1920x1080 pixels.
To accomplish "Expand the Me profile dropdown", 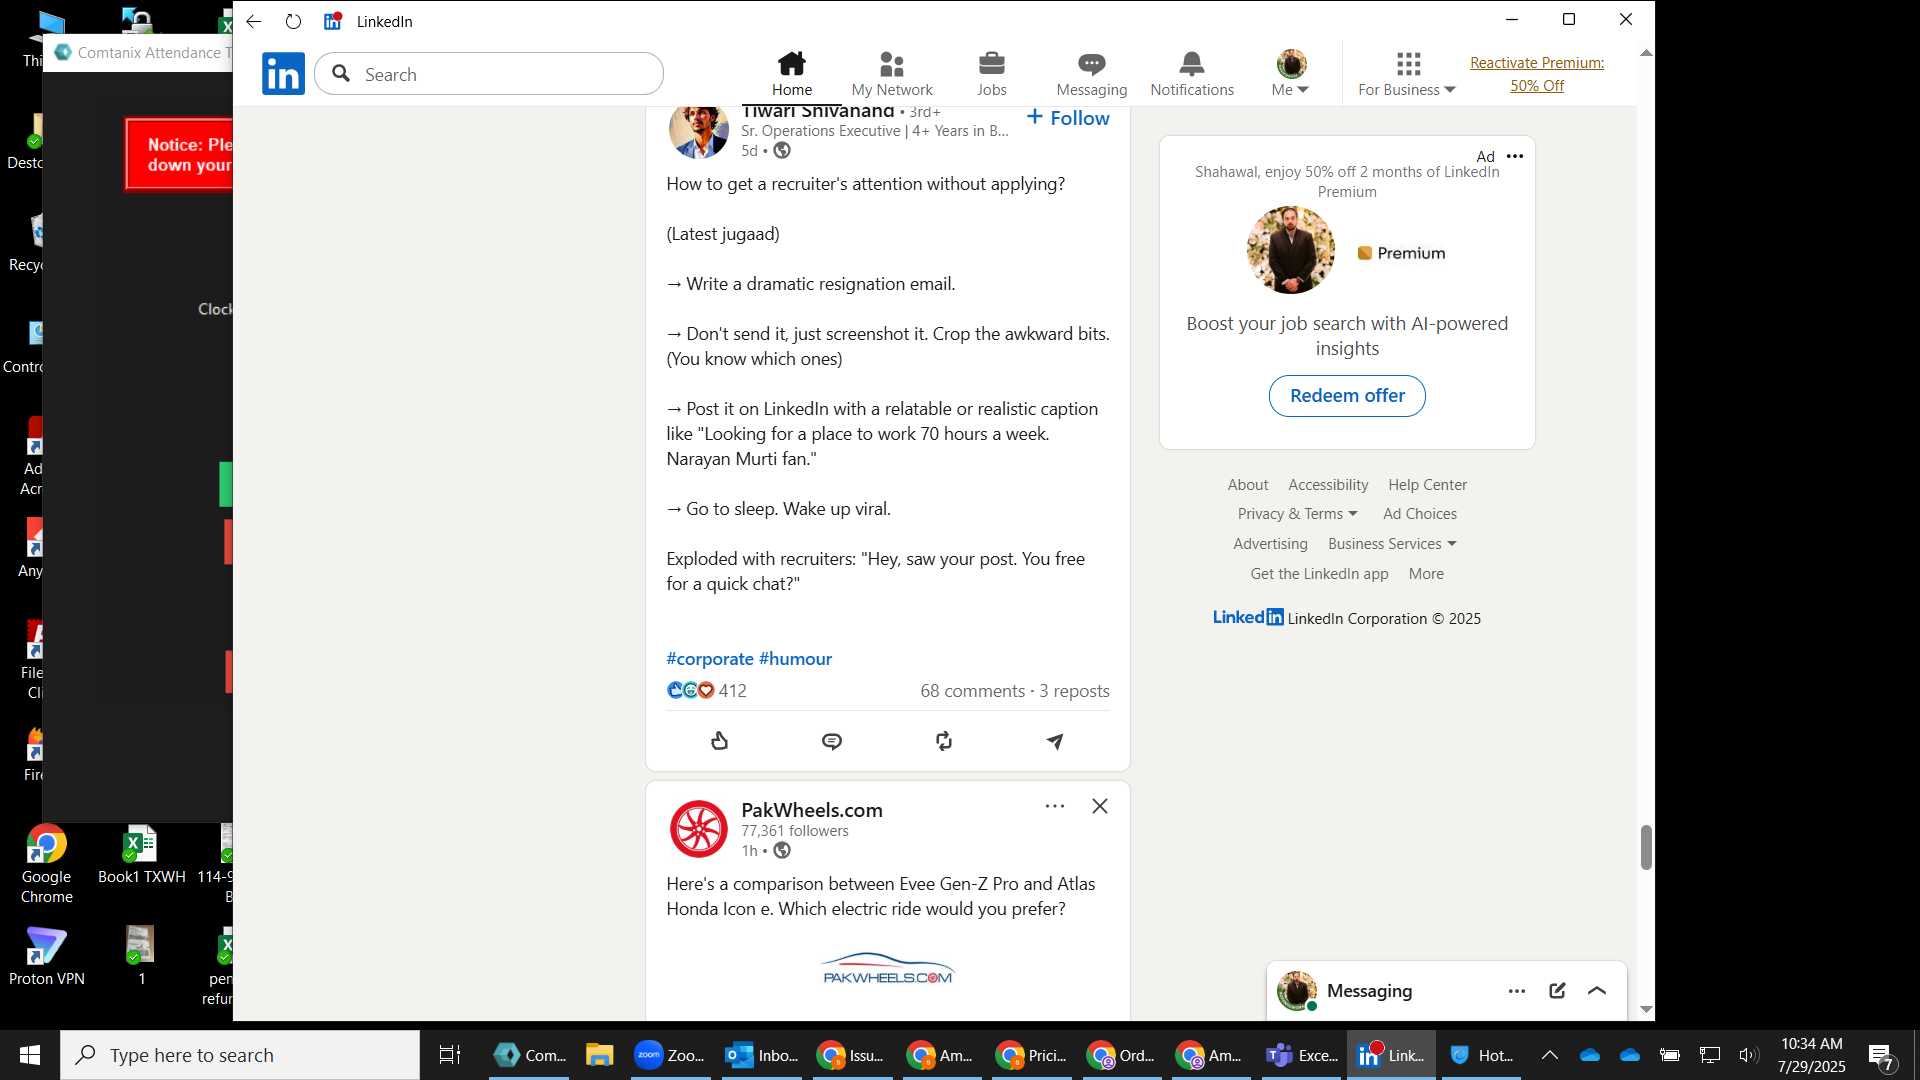I will pos(1291,74).
